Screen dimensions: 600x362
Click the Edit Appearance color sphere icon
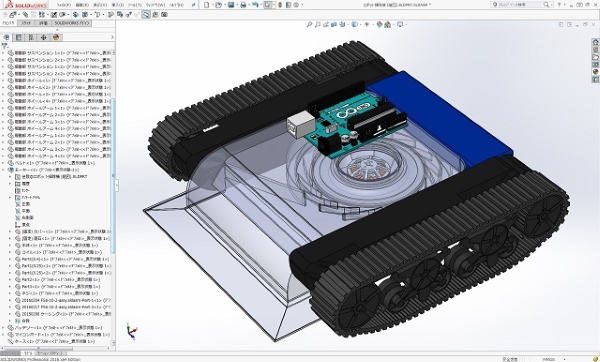tap(379, 24)
